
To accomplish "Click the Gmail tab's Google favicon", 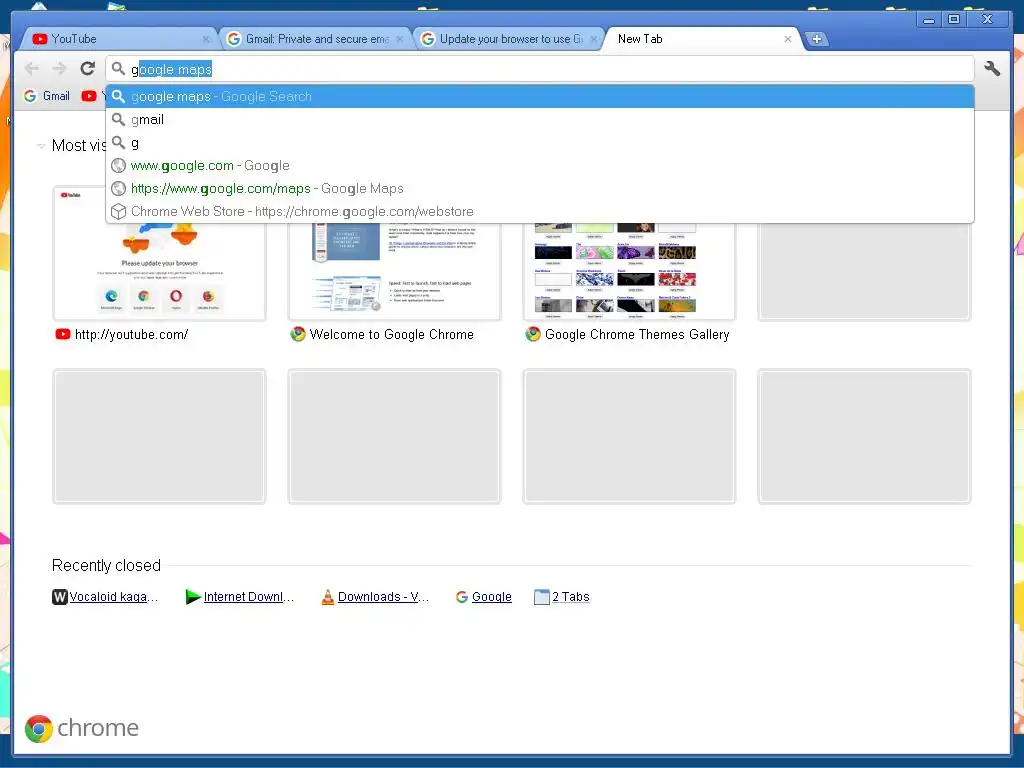I will pyautogui.click(x=233, y=39).
